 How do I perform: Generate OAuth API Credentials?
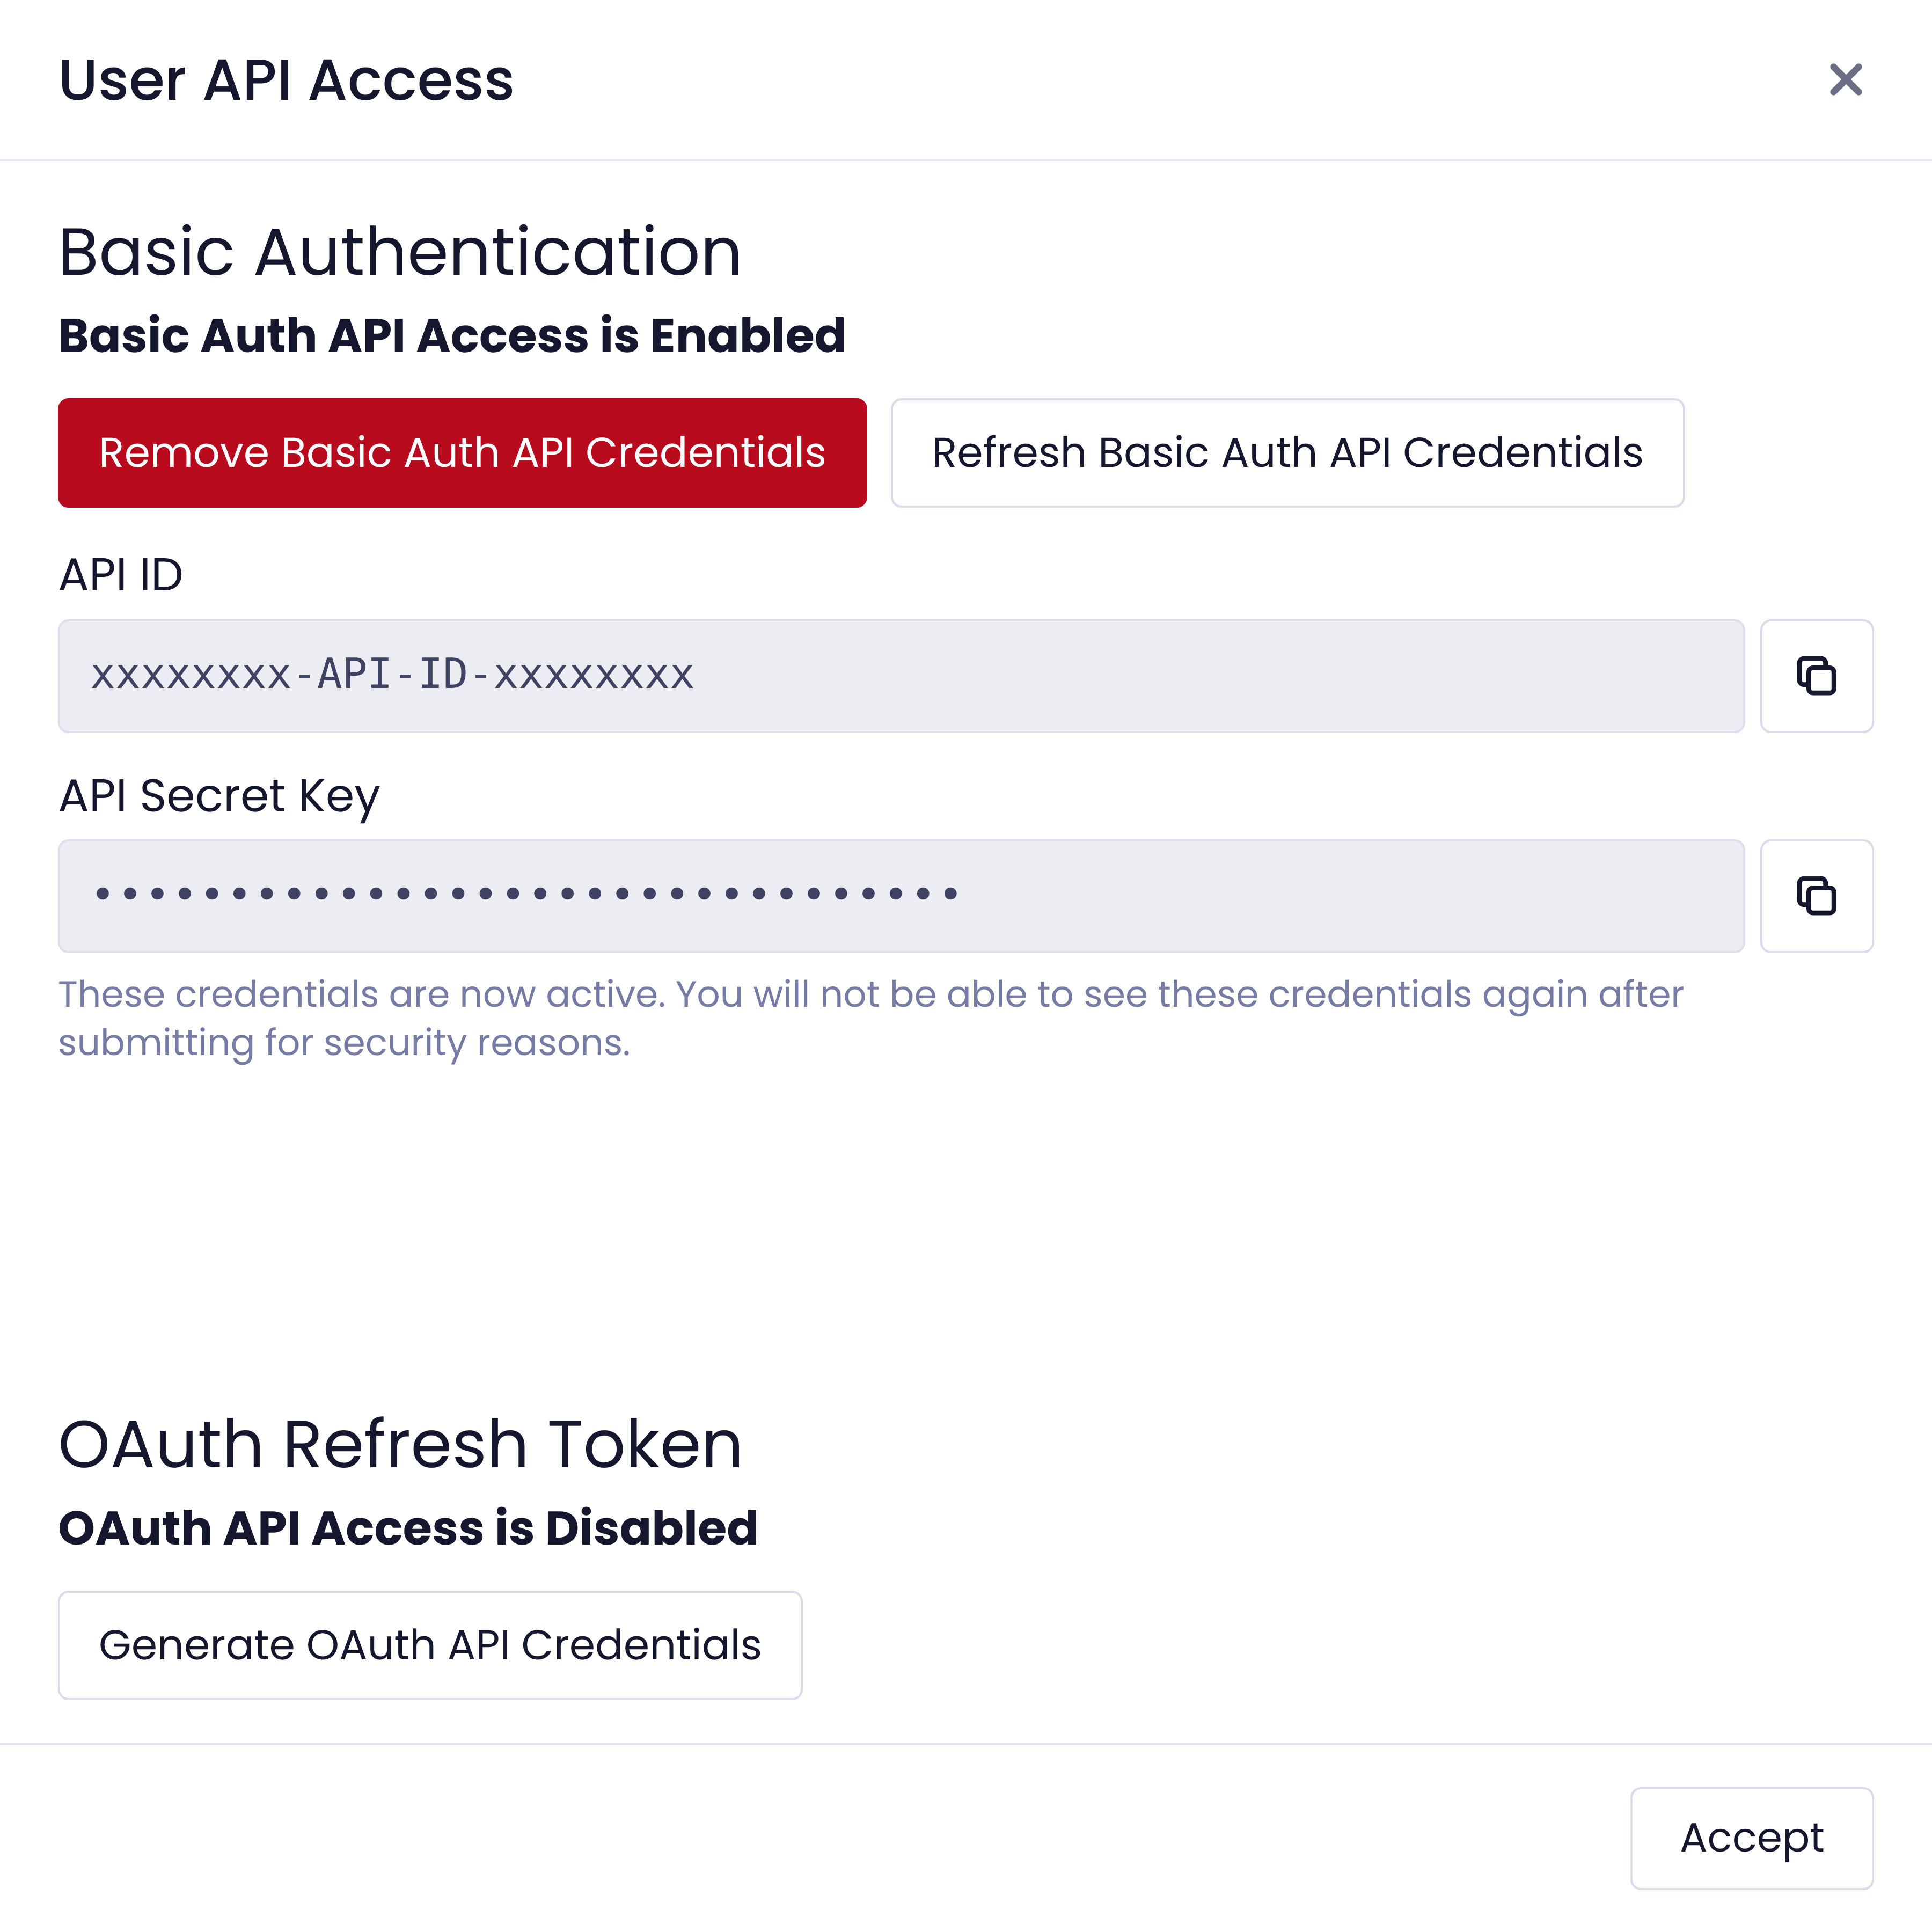click(430, 1645)
